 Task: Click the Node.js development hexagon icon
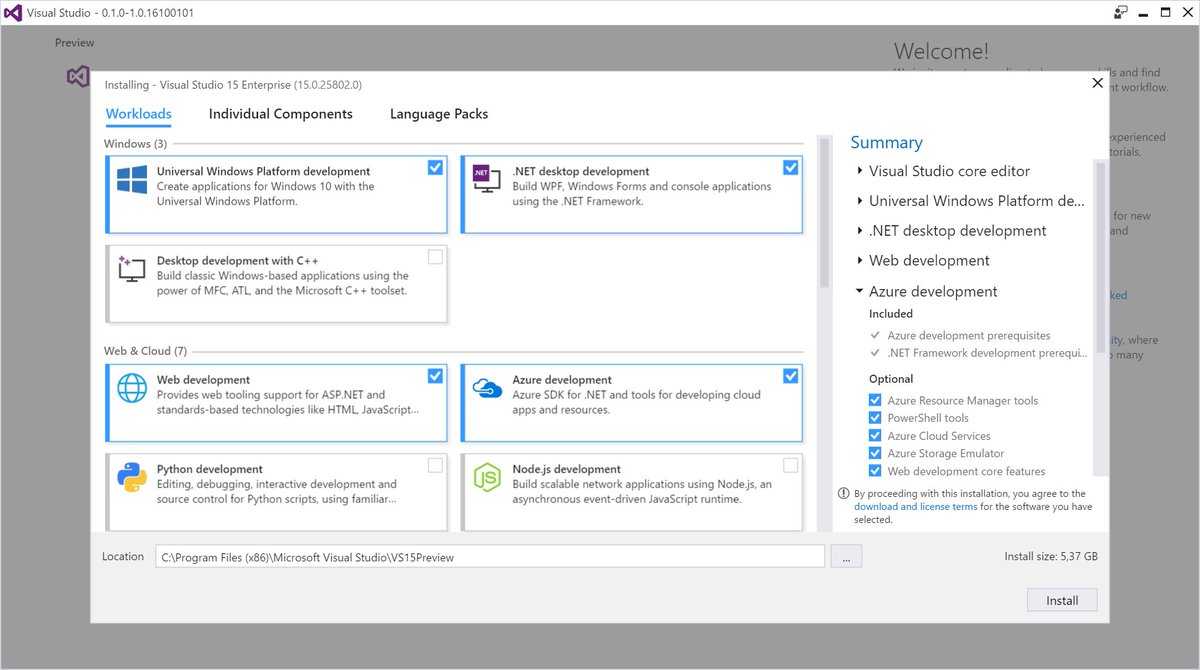pos(487,478)
